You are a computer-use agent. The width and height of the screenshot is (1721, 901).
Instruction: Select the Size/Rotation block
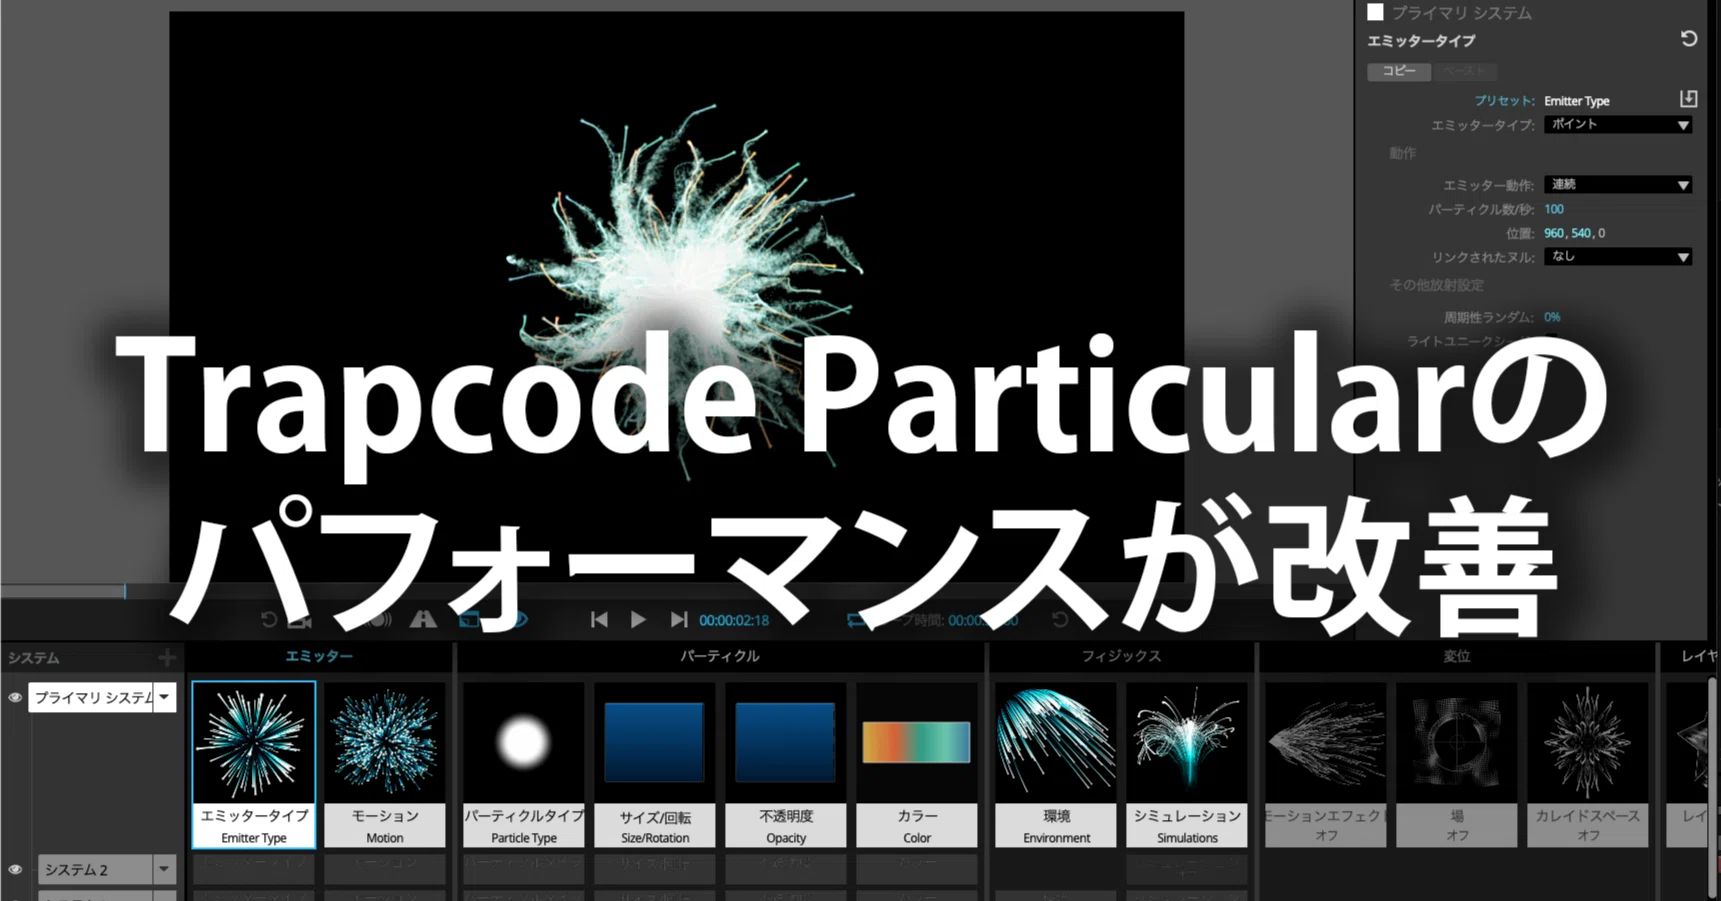point(654,765)
